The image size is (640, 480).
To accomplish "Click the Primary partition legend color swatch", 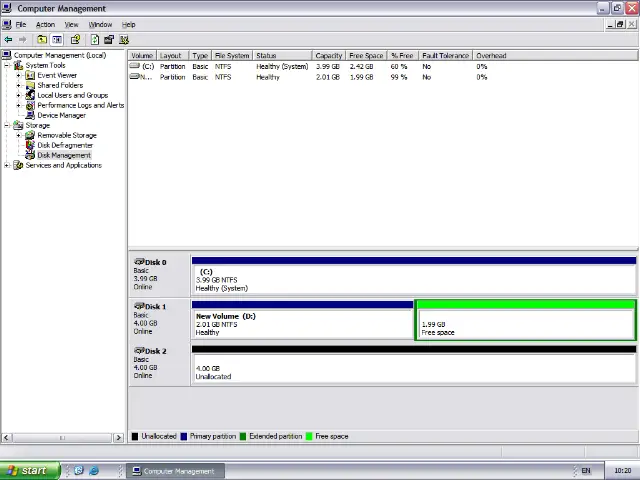I will pyautogui.click(x=184, y=437).
